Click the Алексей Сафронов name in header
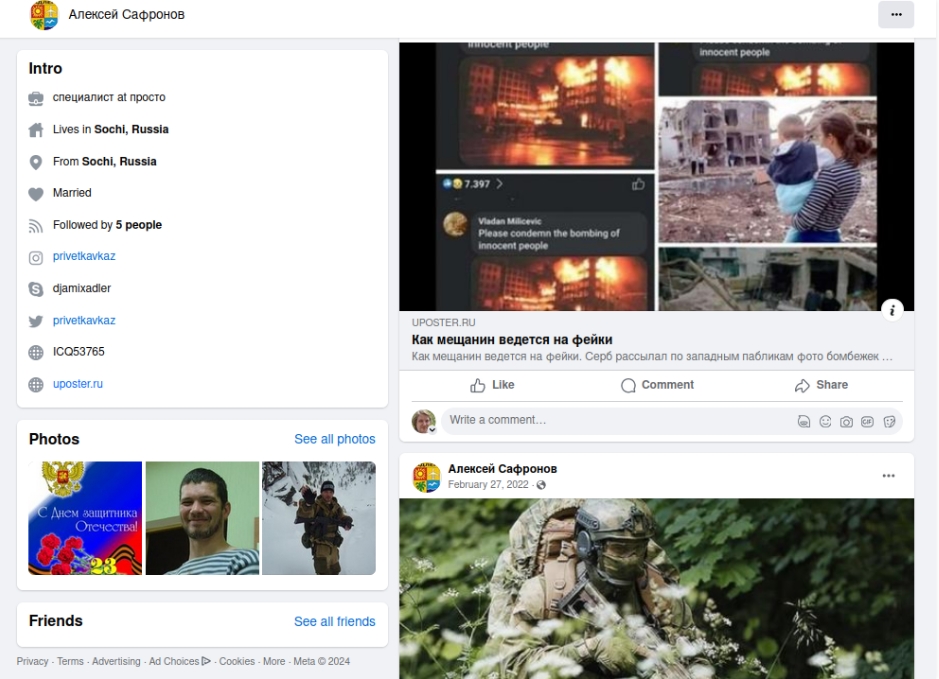This screenshot has width=939, height=679. pyautogui.click(x=126, y=14)
